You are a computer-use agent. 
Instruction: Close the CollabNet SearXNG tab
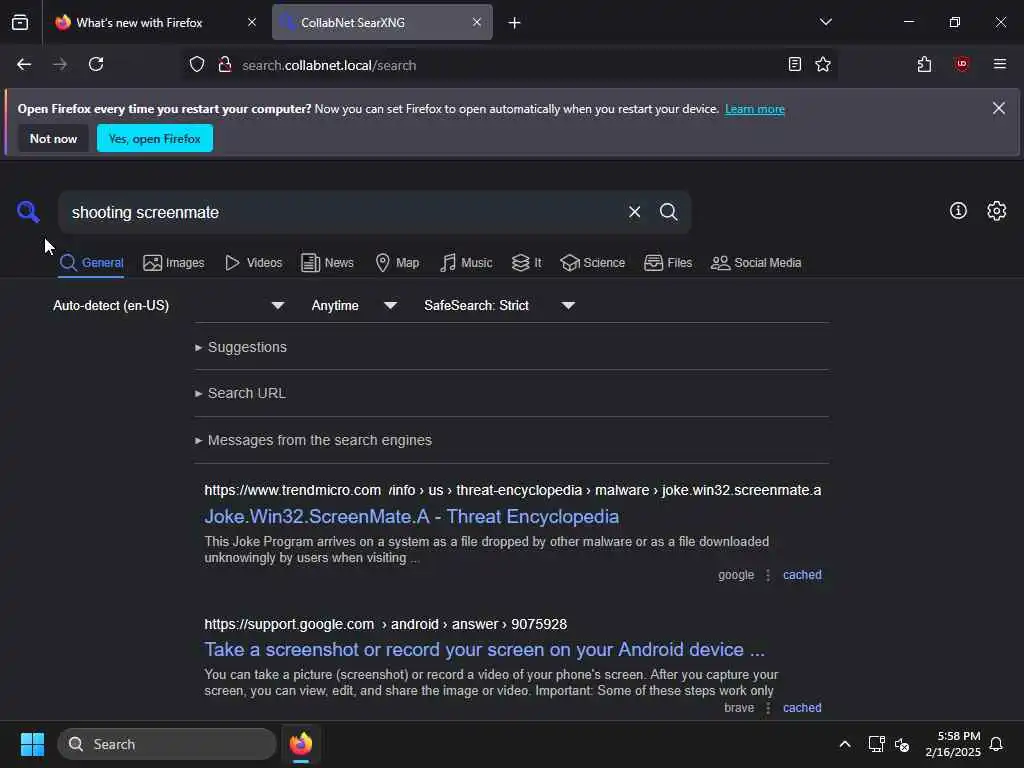[x=477, y=22]
